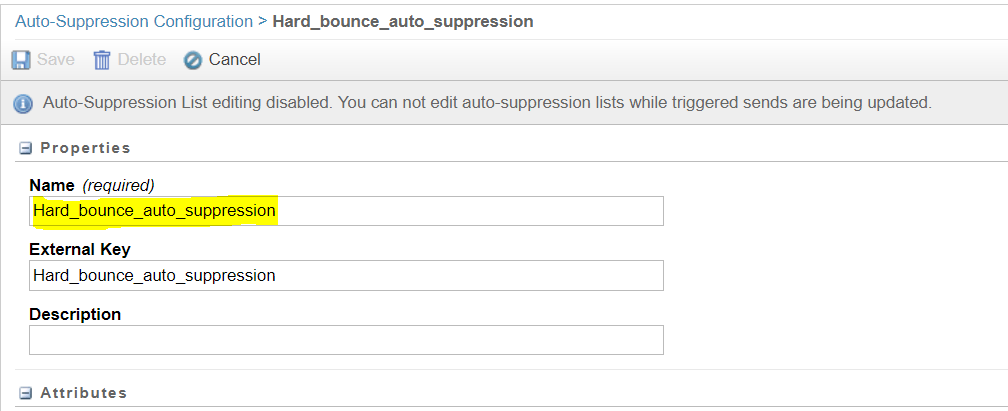This screenshot has width=1008, height=411.
Task: Click the blue Cancel circle icon
Action: click(193, 60)
